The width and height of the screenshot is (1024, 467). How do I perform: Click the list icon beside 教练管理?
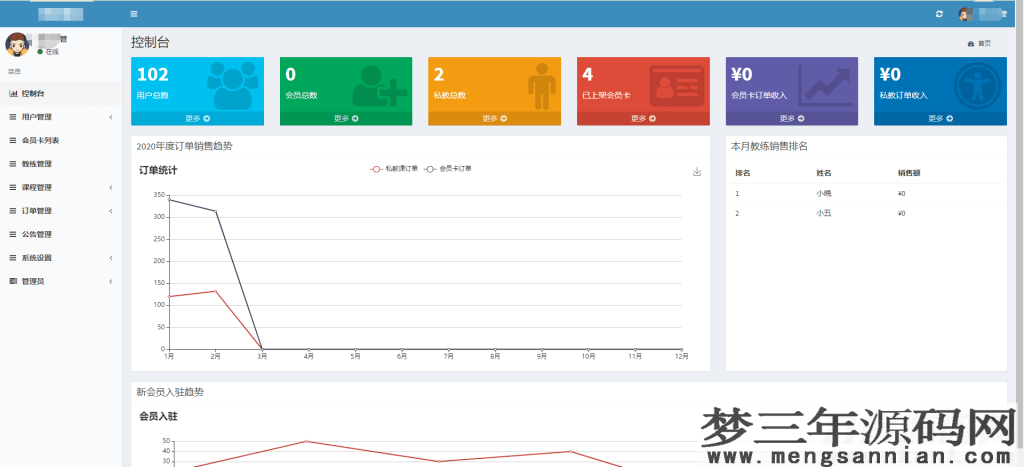coord(13,164)
